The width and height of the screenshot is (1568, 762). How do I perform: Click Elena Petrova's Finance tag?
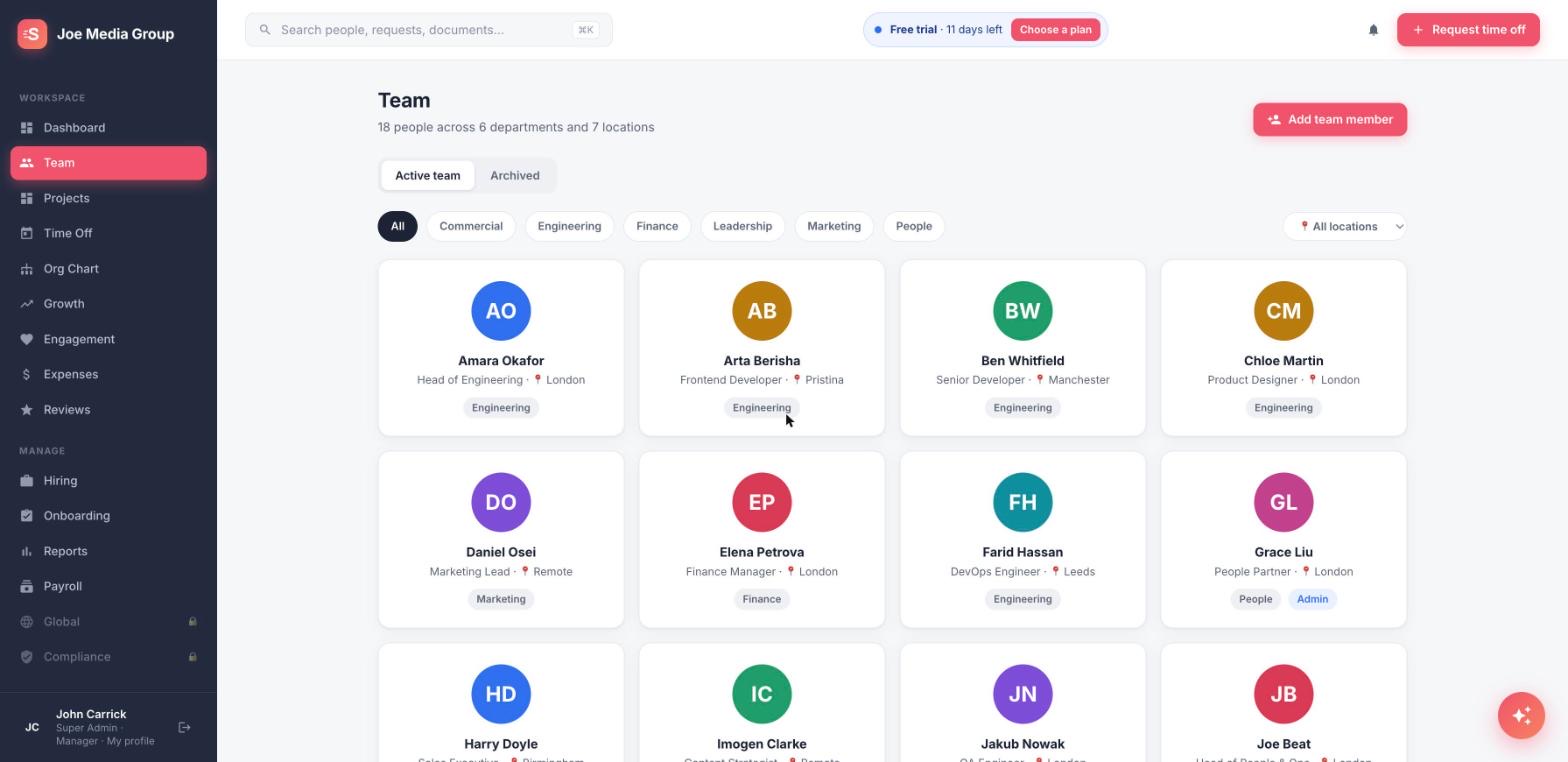[x=762, y=599]
